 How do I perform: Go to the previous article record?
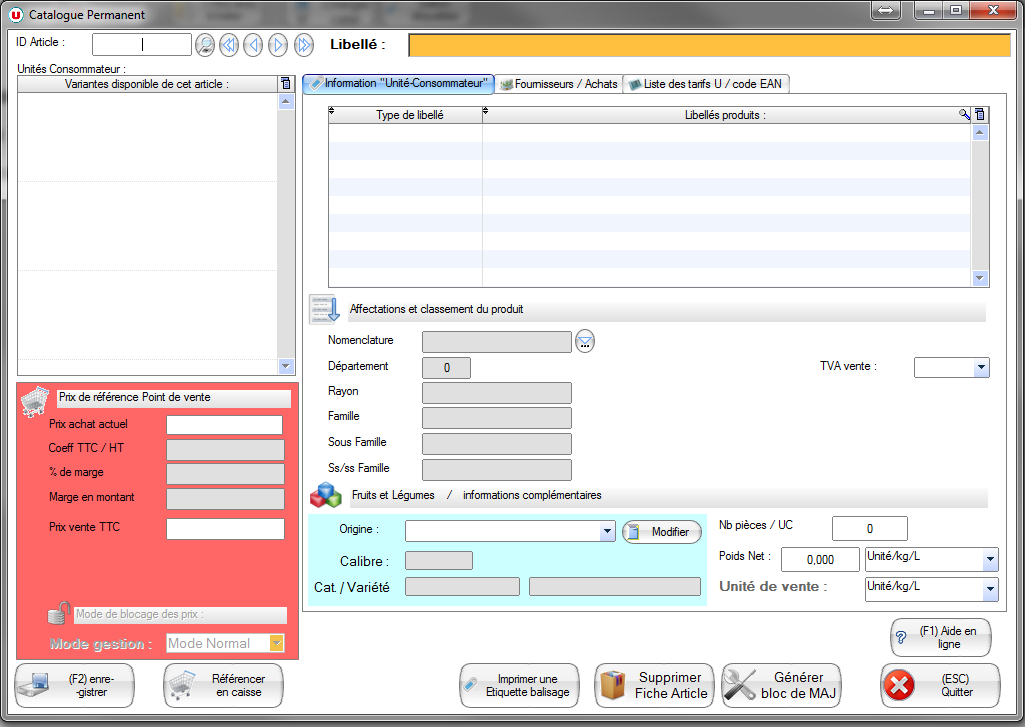point(254,45)
